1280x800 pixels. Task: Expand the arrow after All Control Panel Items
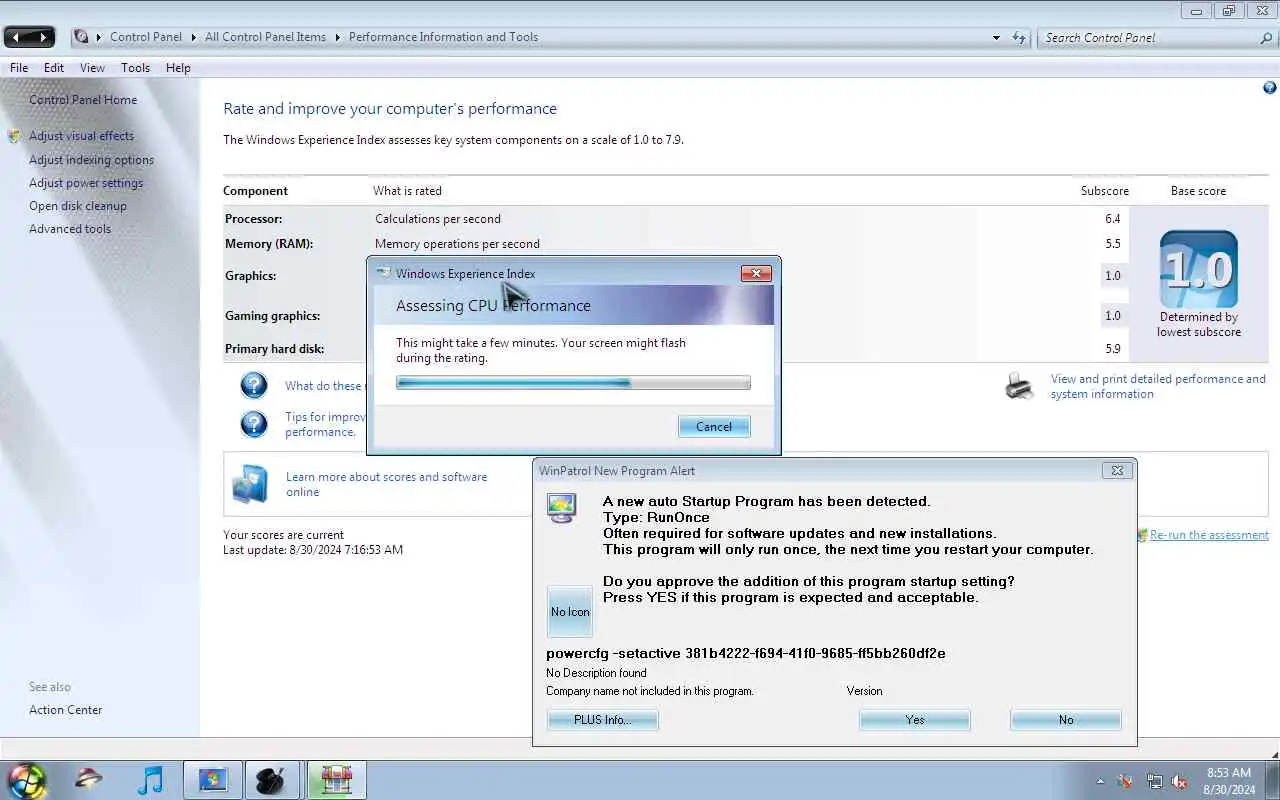point(337,37)
